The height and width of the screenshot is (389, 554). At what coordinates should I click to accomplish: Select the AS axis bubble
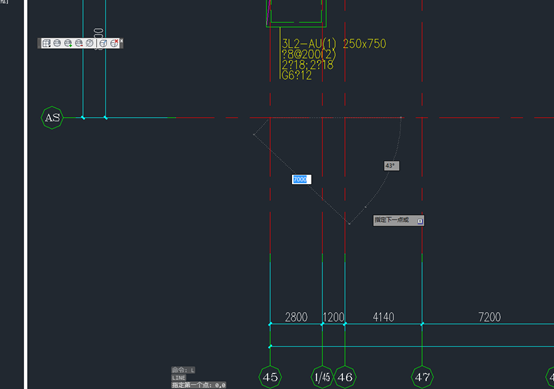point(52,118)
